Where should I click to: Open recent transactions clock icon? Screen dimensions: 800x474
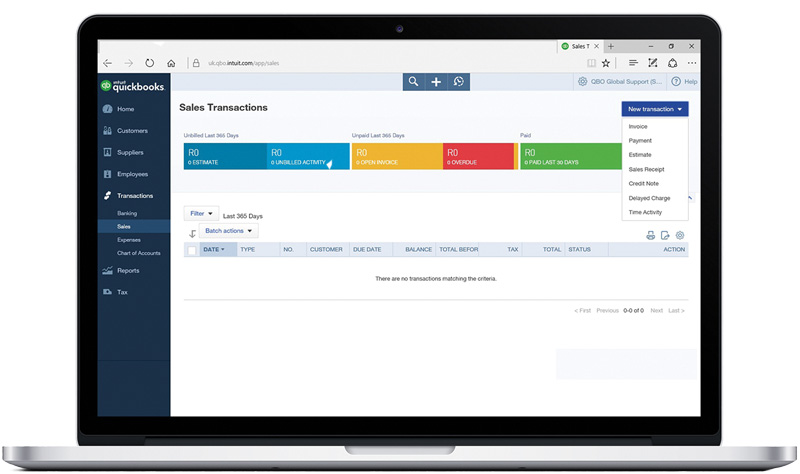459,82
